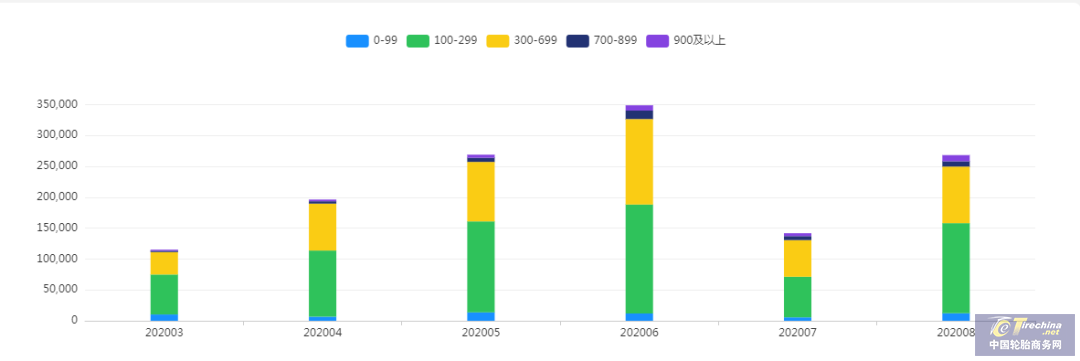Select the green segment of the 202007 bar

[798, 297]
